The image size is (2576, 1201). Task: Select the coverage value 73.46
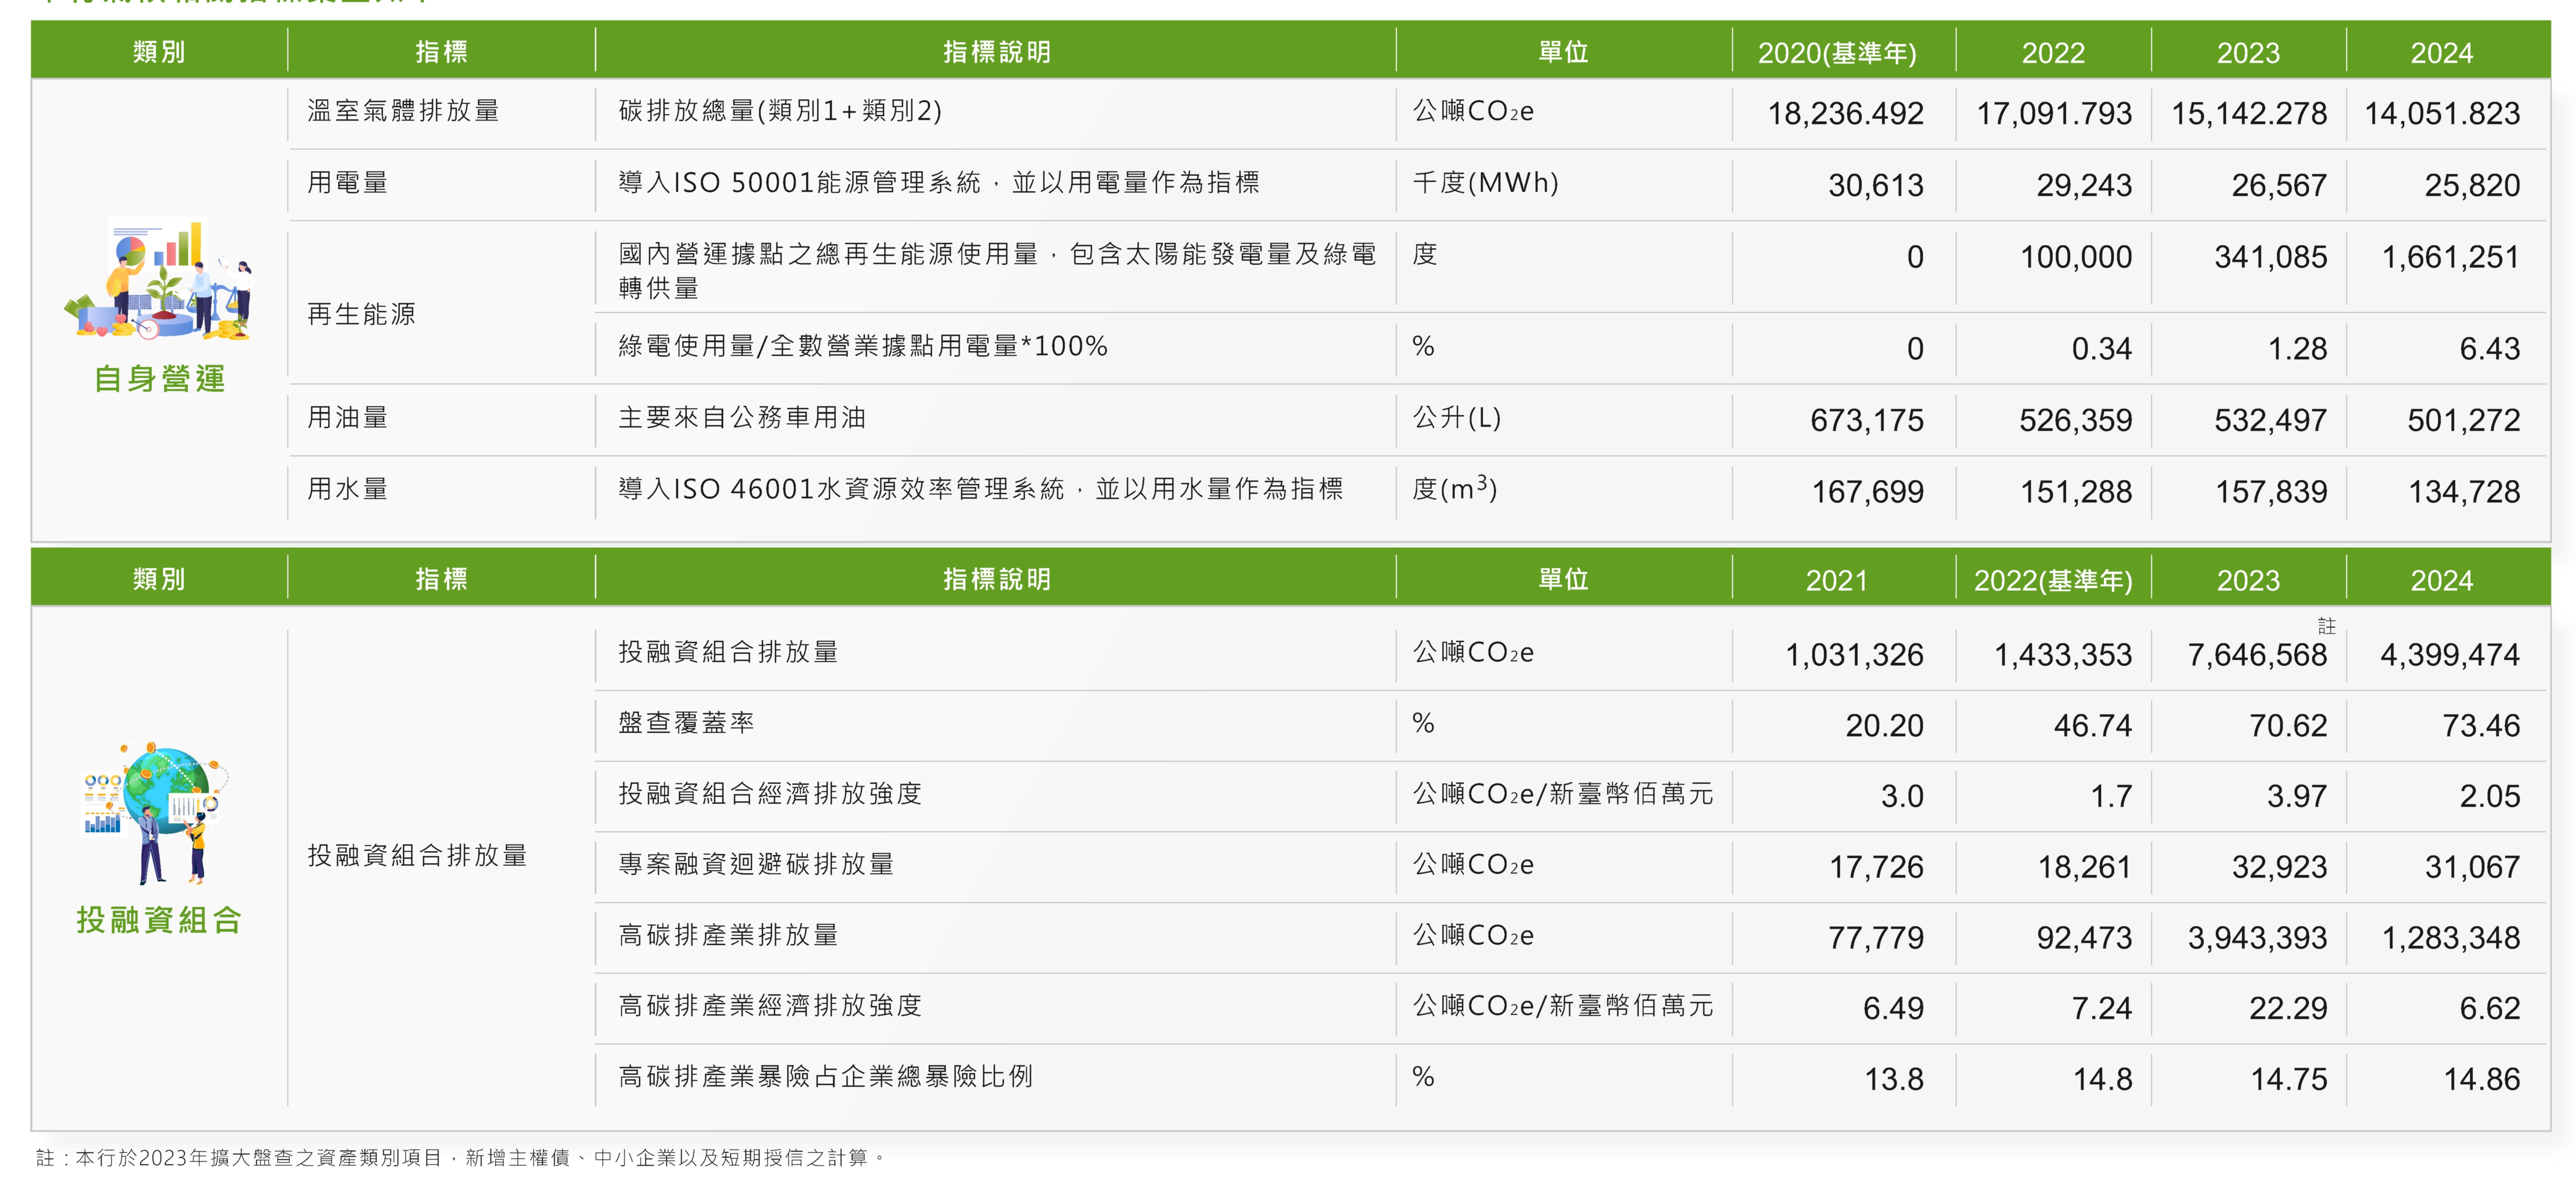coord(2481,726)
